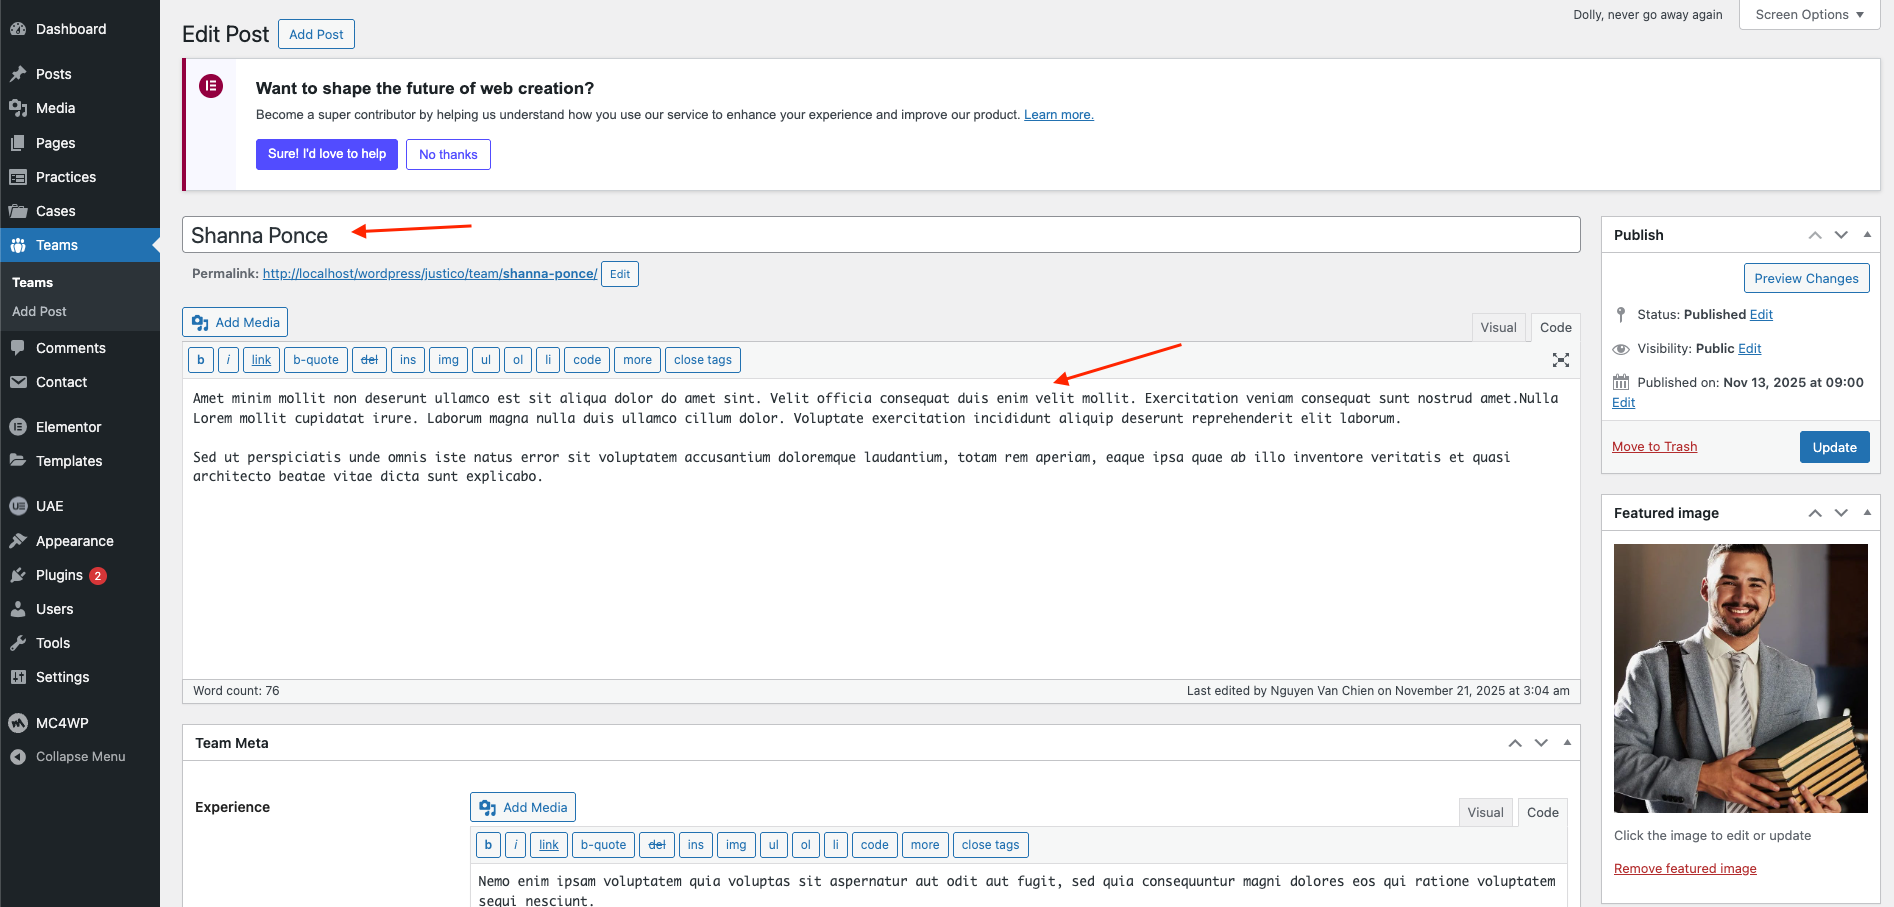The width and height of the screenshot is (1894, 907).
Task: Switch main editor to Visual tab
Action: point(1498,327)
